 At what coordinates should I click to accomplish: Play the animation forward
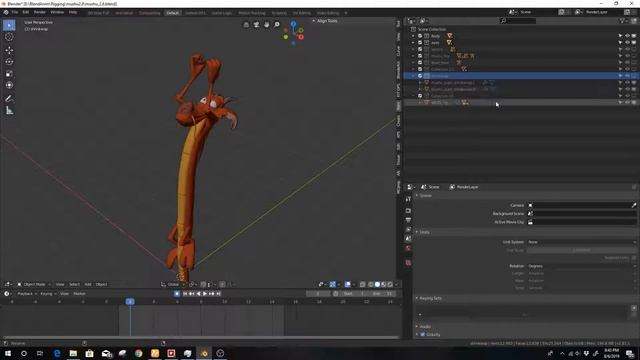coord(205,294)
